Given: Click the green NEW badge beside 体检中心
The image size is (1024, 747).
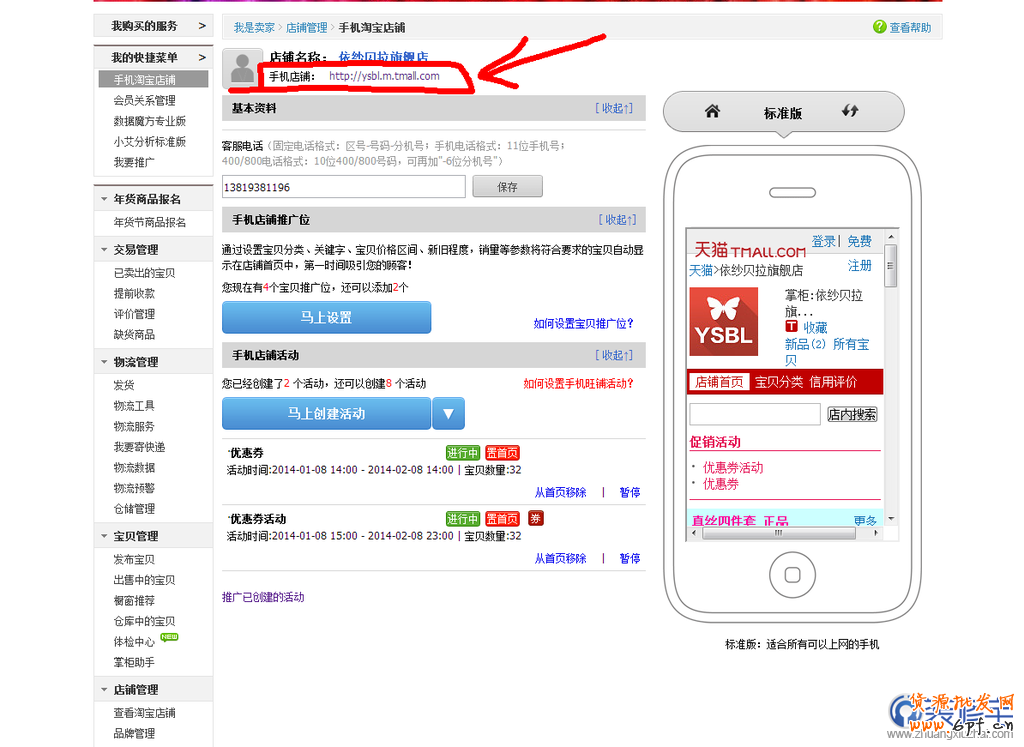Looking at the screenshot, I should coord(169,637).
